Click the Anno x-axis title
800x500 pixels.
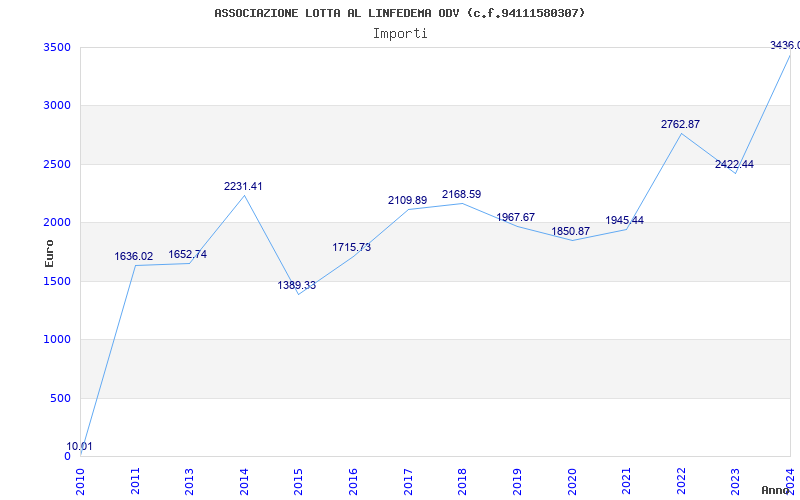pos(776,490)
